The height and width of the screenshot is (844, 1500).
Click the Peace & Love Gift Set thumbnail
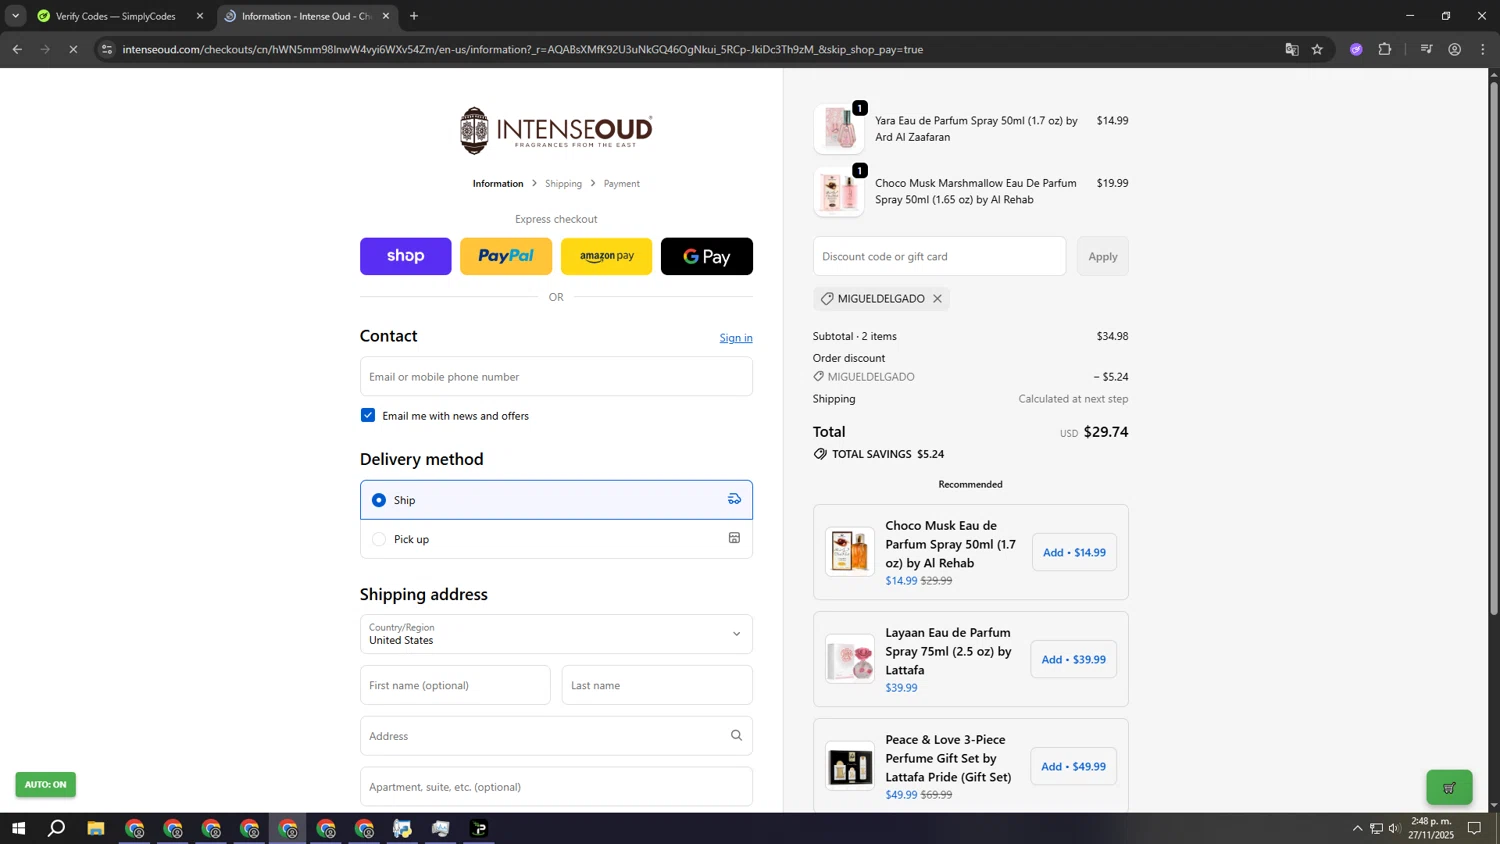tap(850, 766)
